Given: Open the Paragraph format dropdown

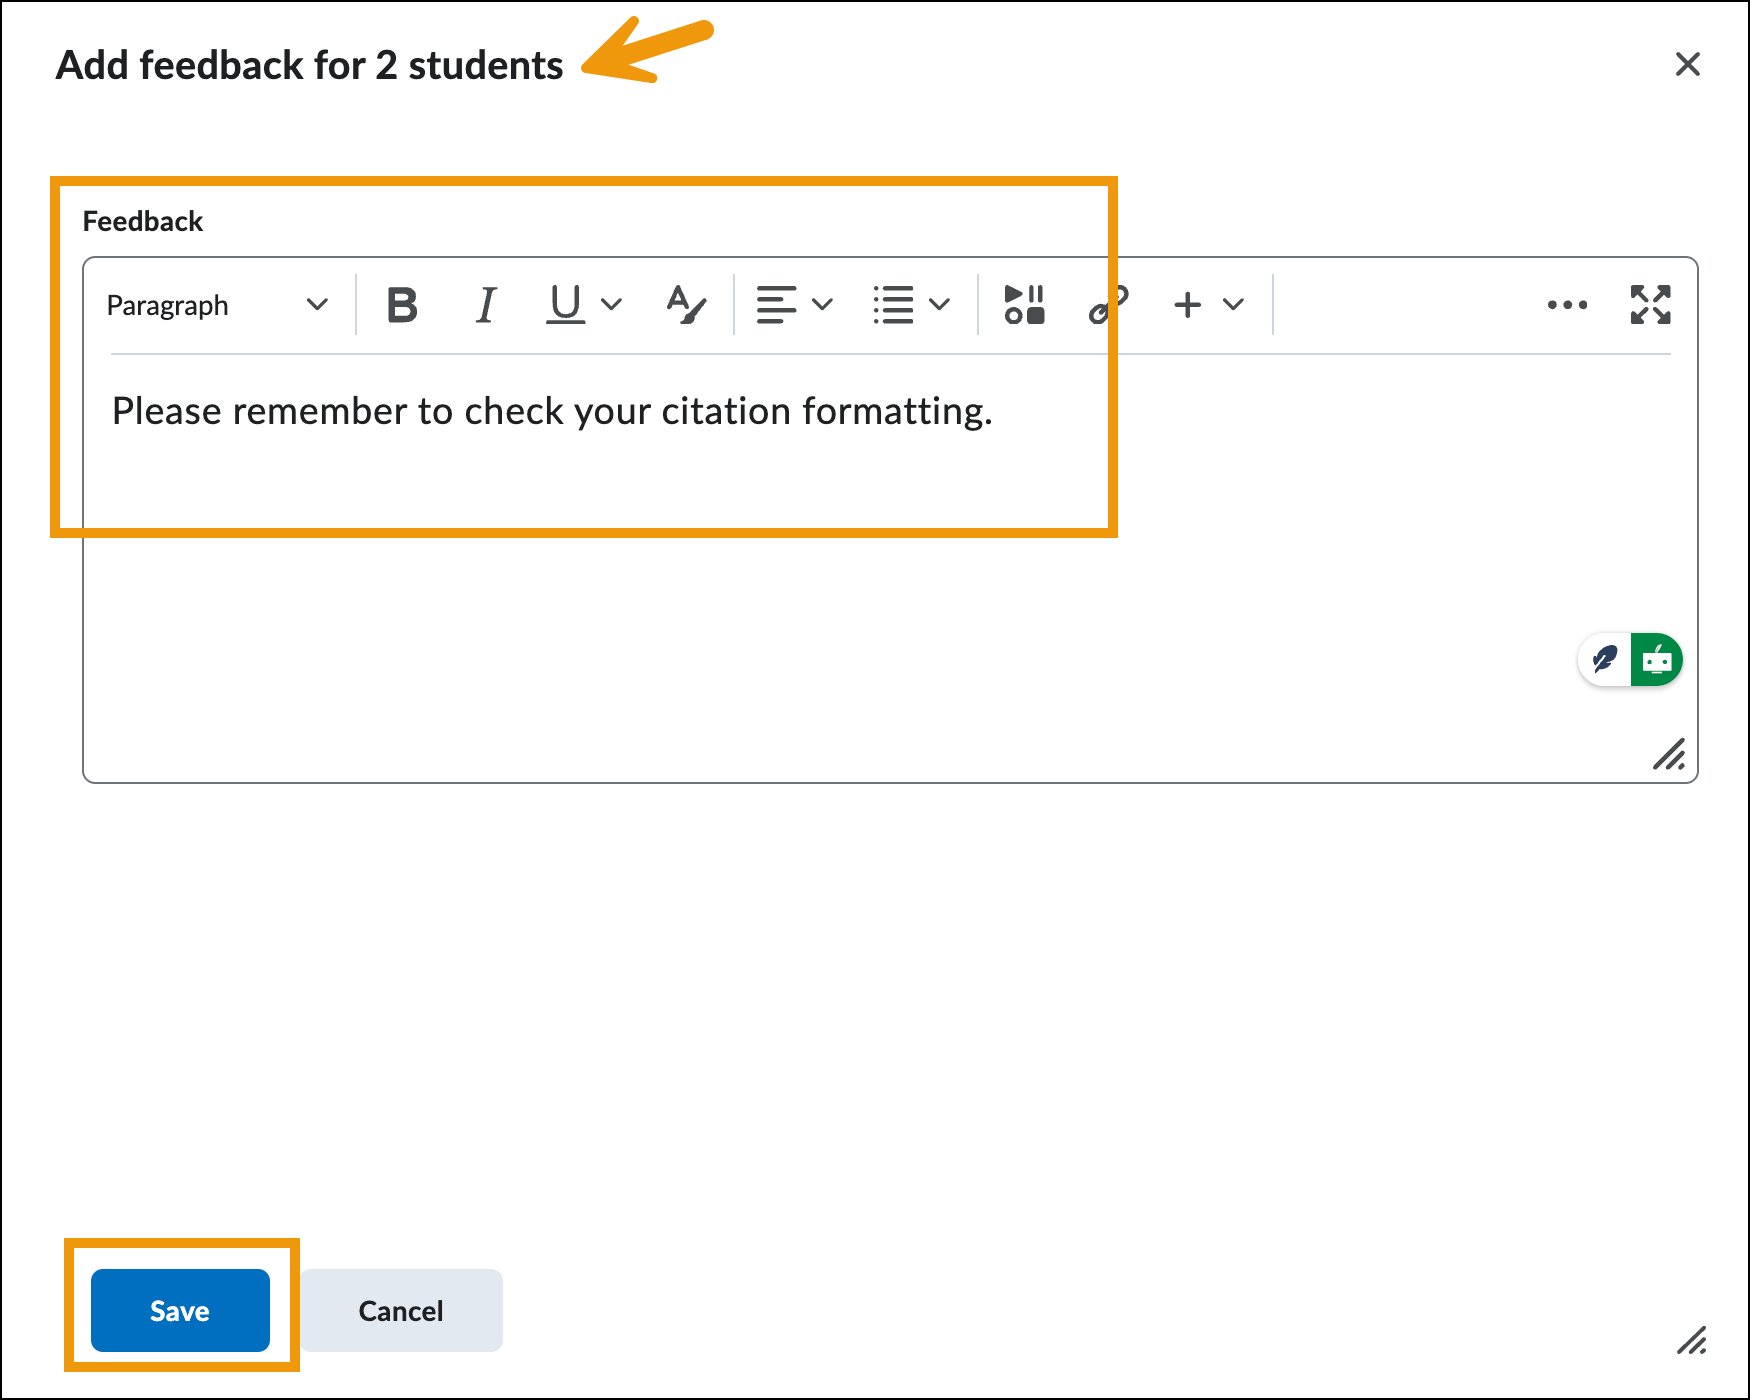Looking at the screenshot, I should tap(217, 305).
